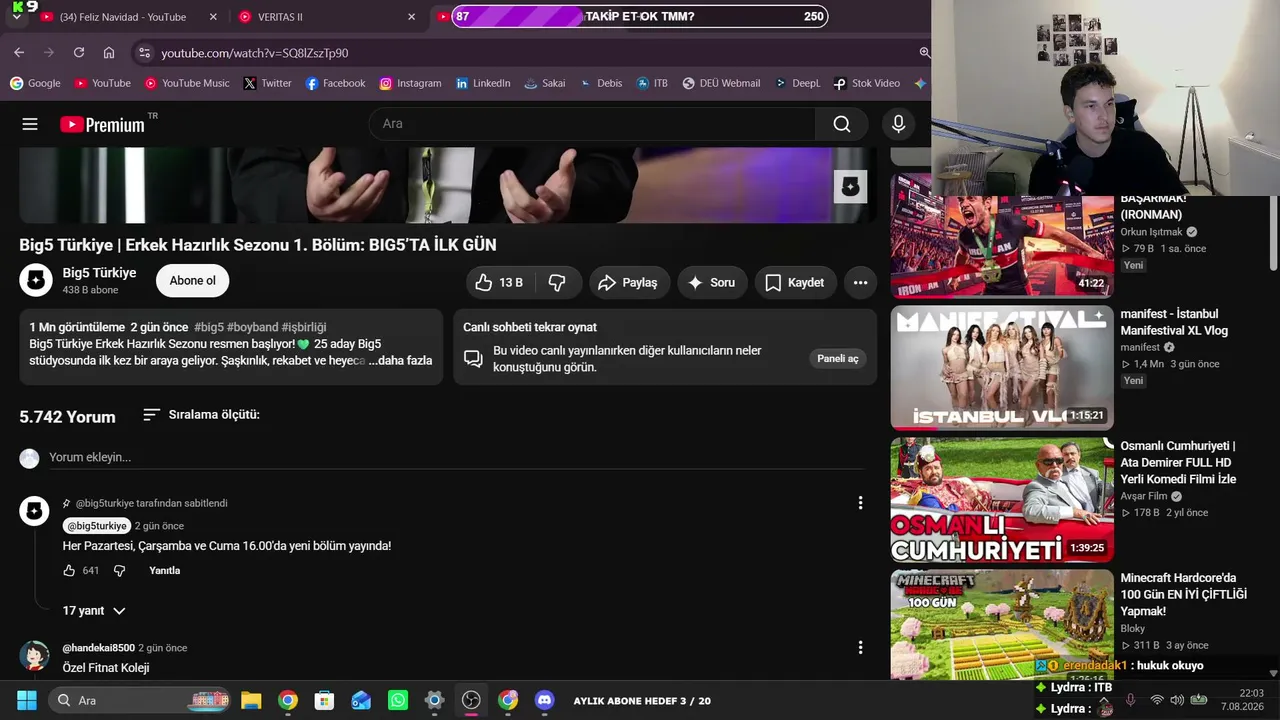Open Windows Start menu
Image resolution: width=1280 pixels, height=720 pixels.
pos(27,700)
